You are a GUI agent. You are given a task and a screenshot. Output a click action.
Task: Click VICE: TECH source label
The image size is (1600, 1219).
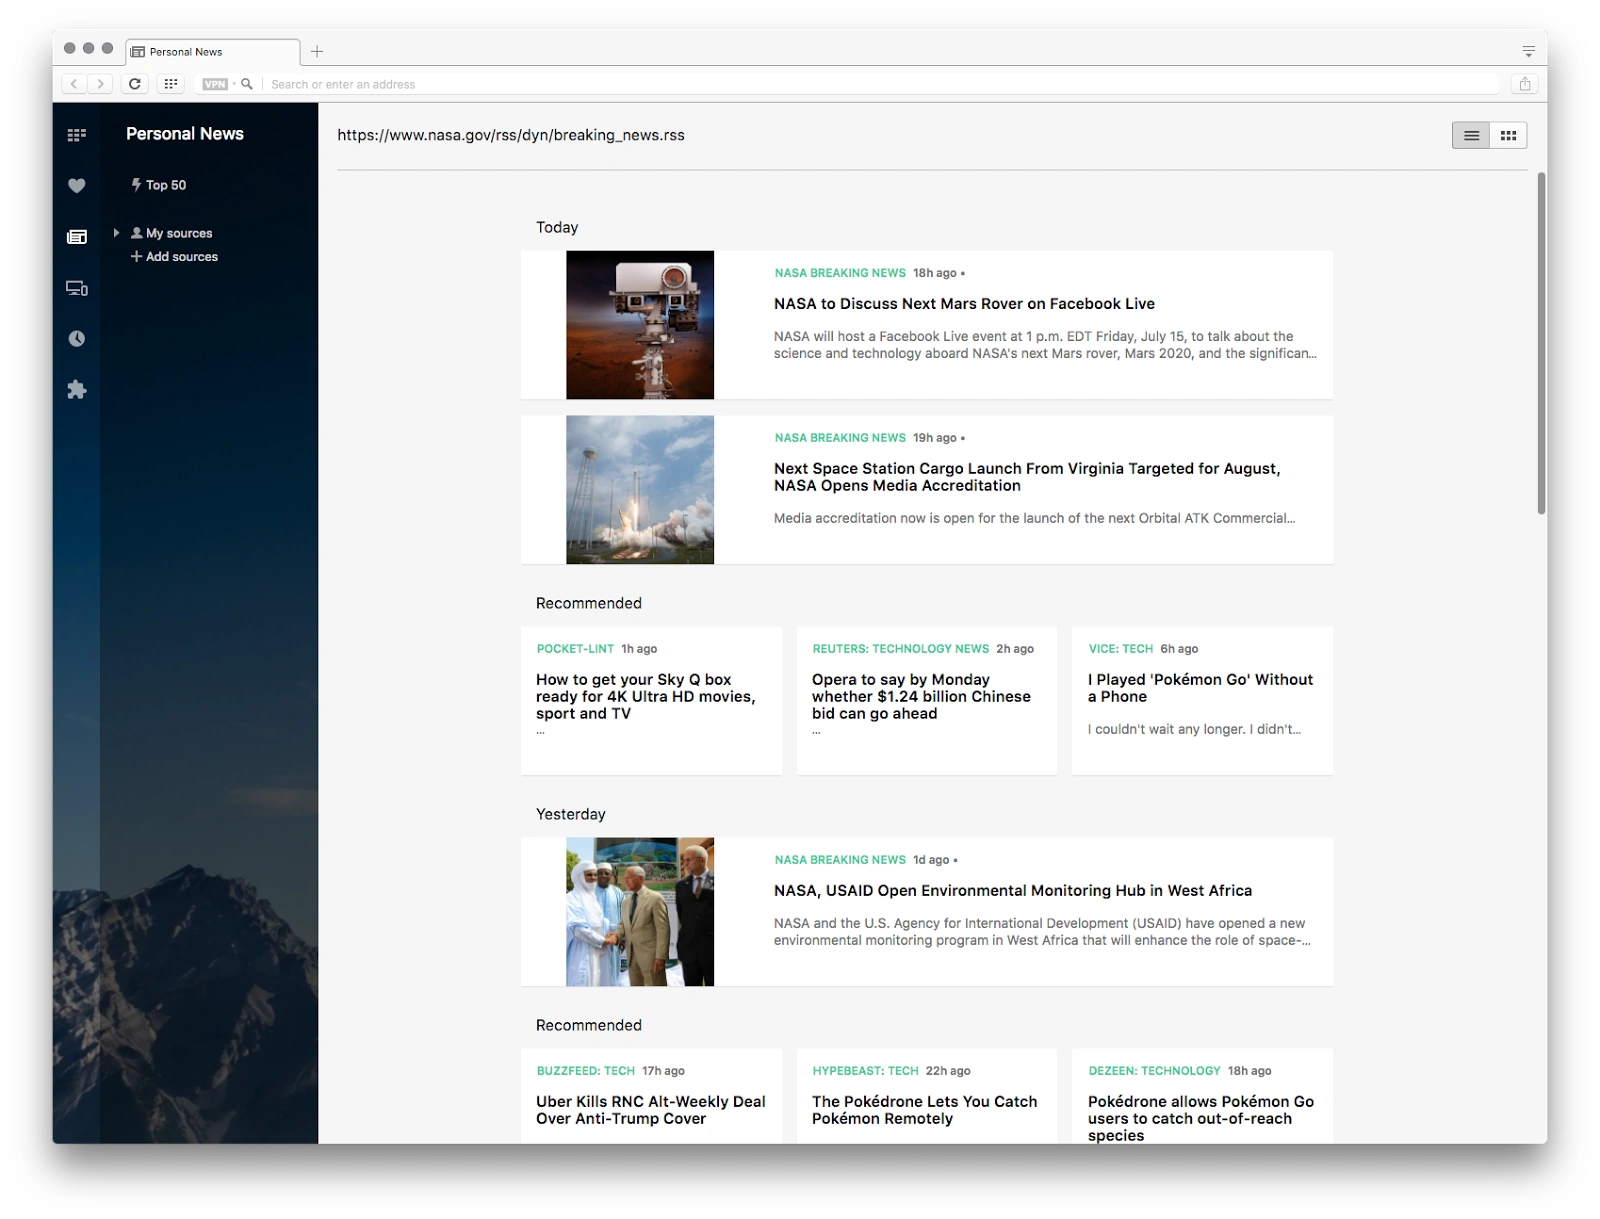1121,649
